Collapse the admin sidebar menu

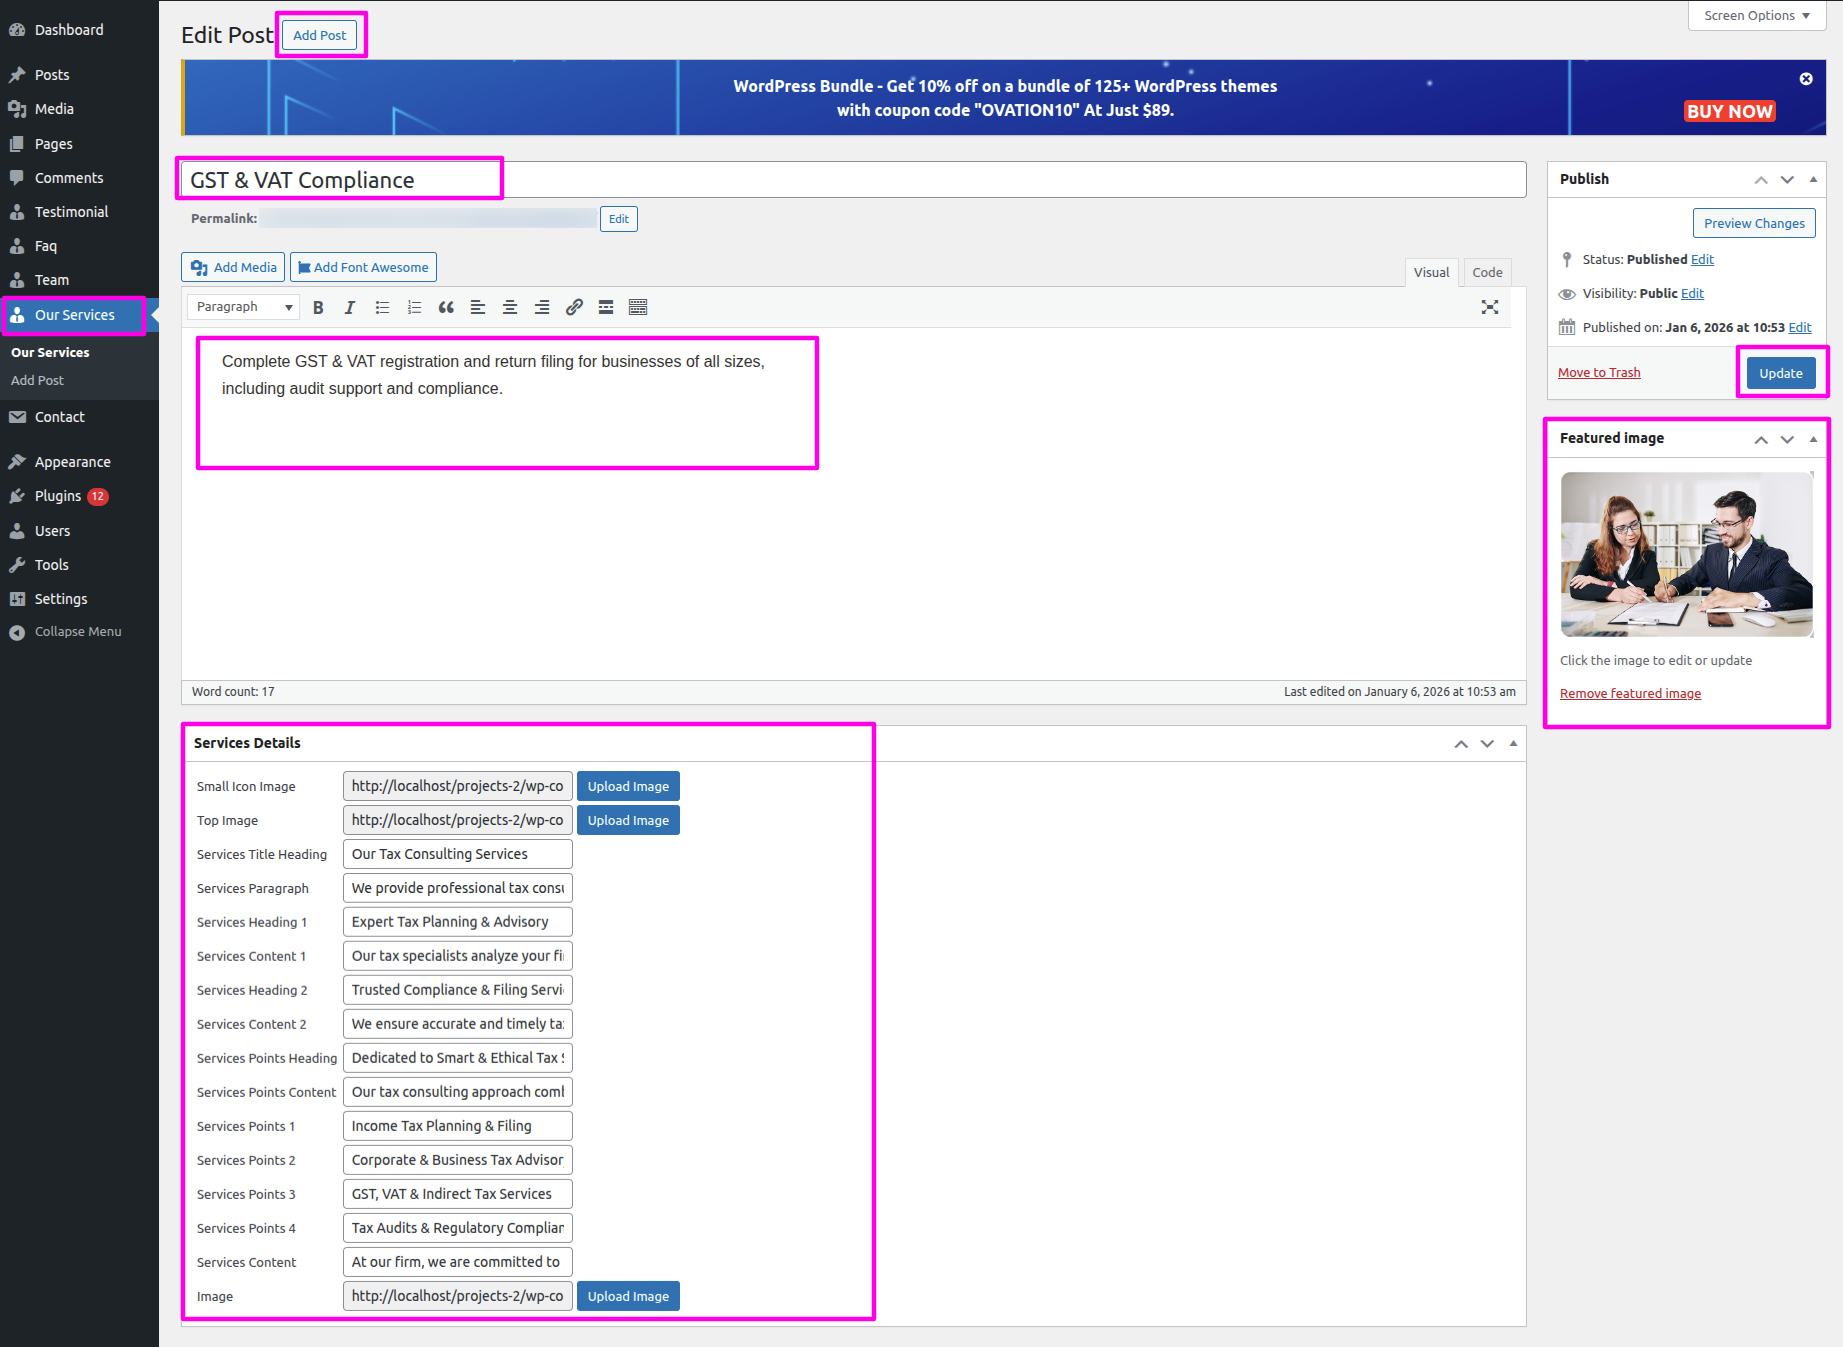pyautogui.click(x=77, y=632)
